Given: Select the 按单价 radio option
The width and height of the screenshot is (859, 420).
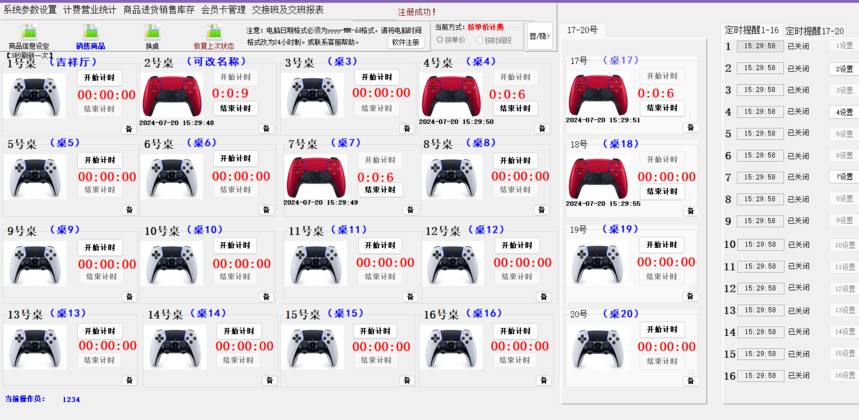Looking at the screenshot, I should [451, 40].
